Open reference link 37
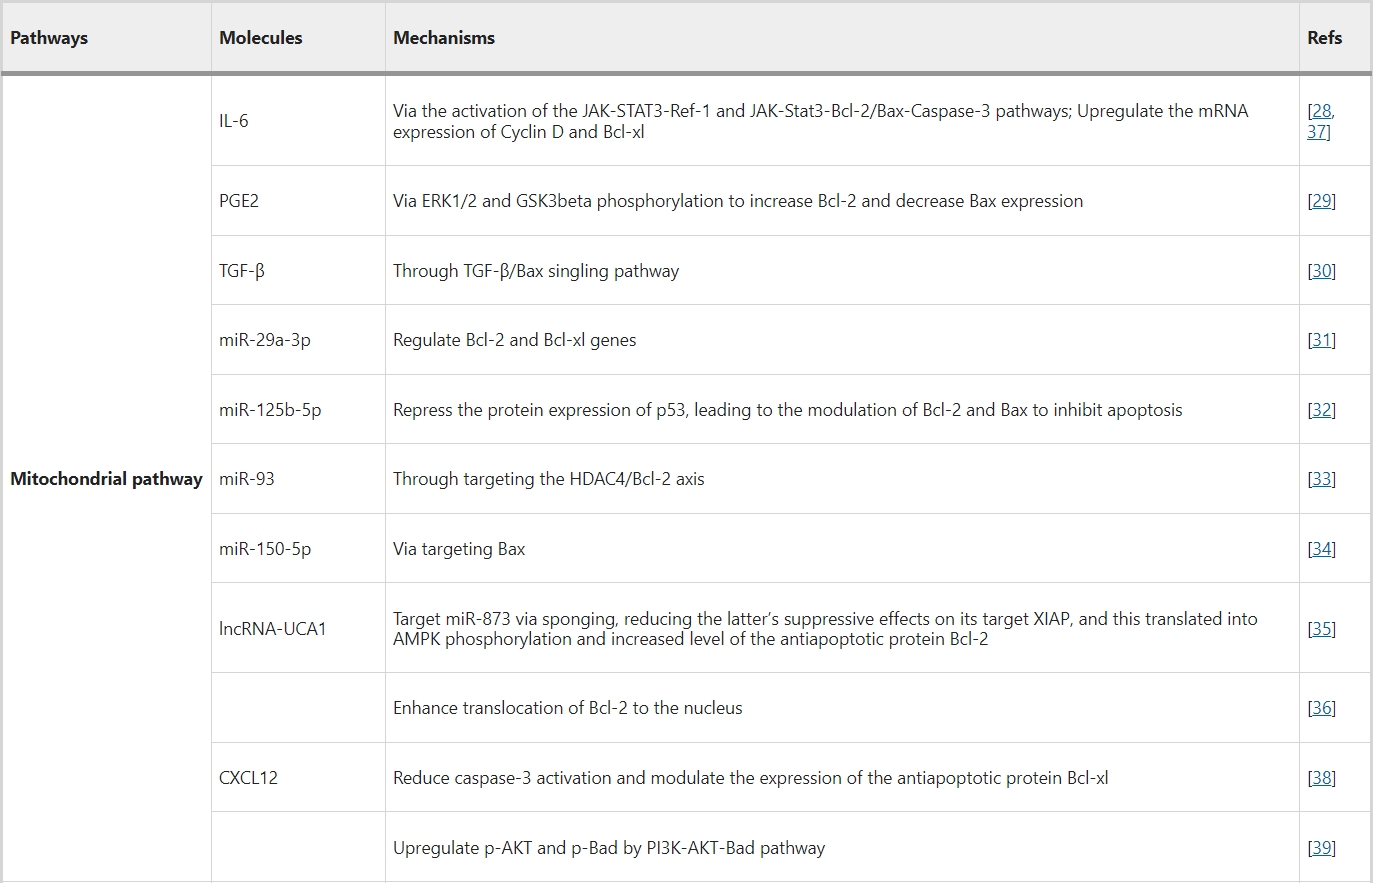1373x883 pixels. tap(1317, 131)
